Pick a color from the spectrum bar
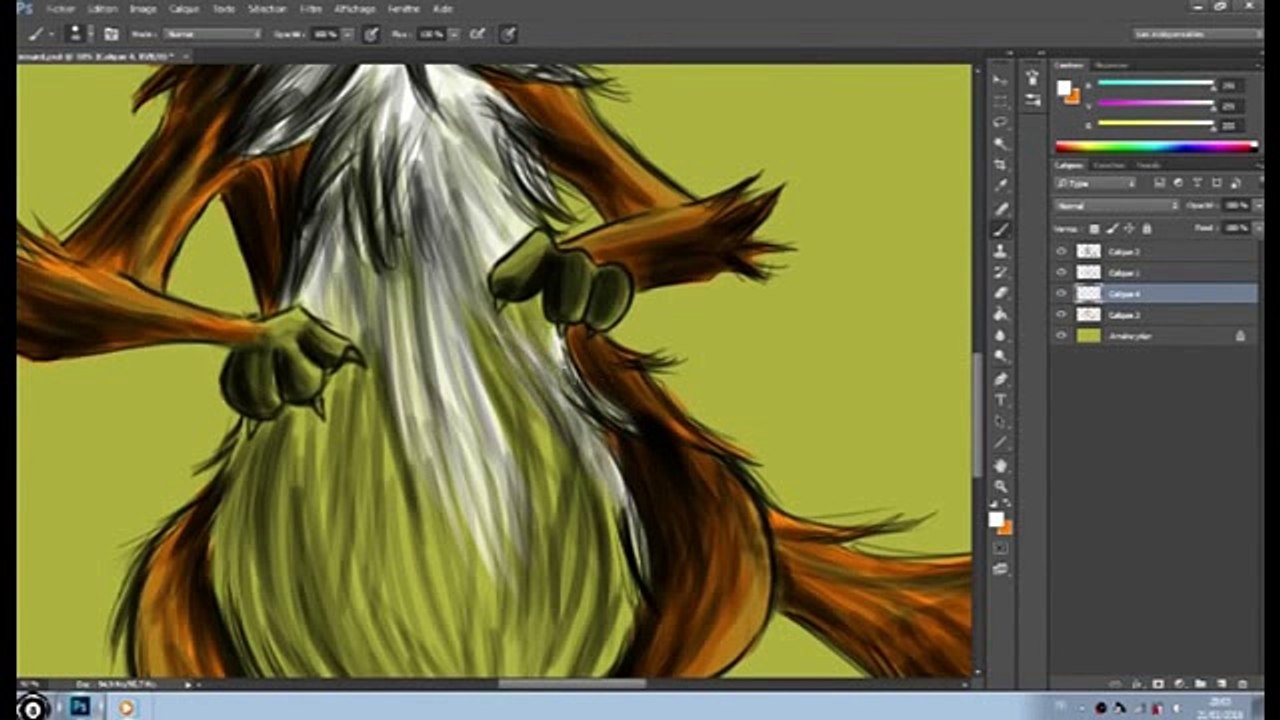This screenshot has height=720, width=1280. tap(1156, 147)
